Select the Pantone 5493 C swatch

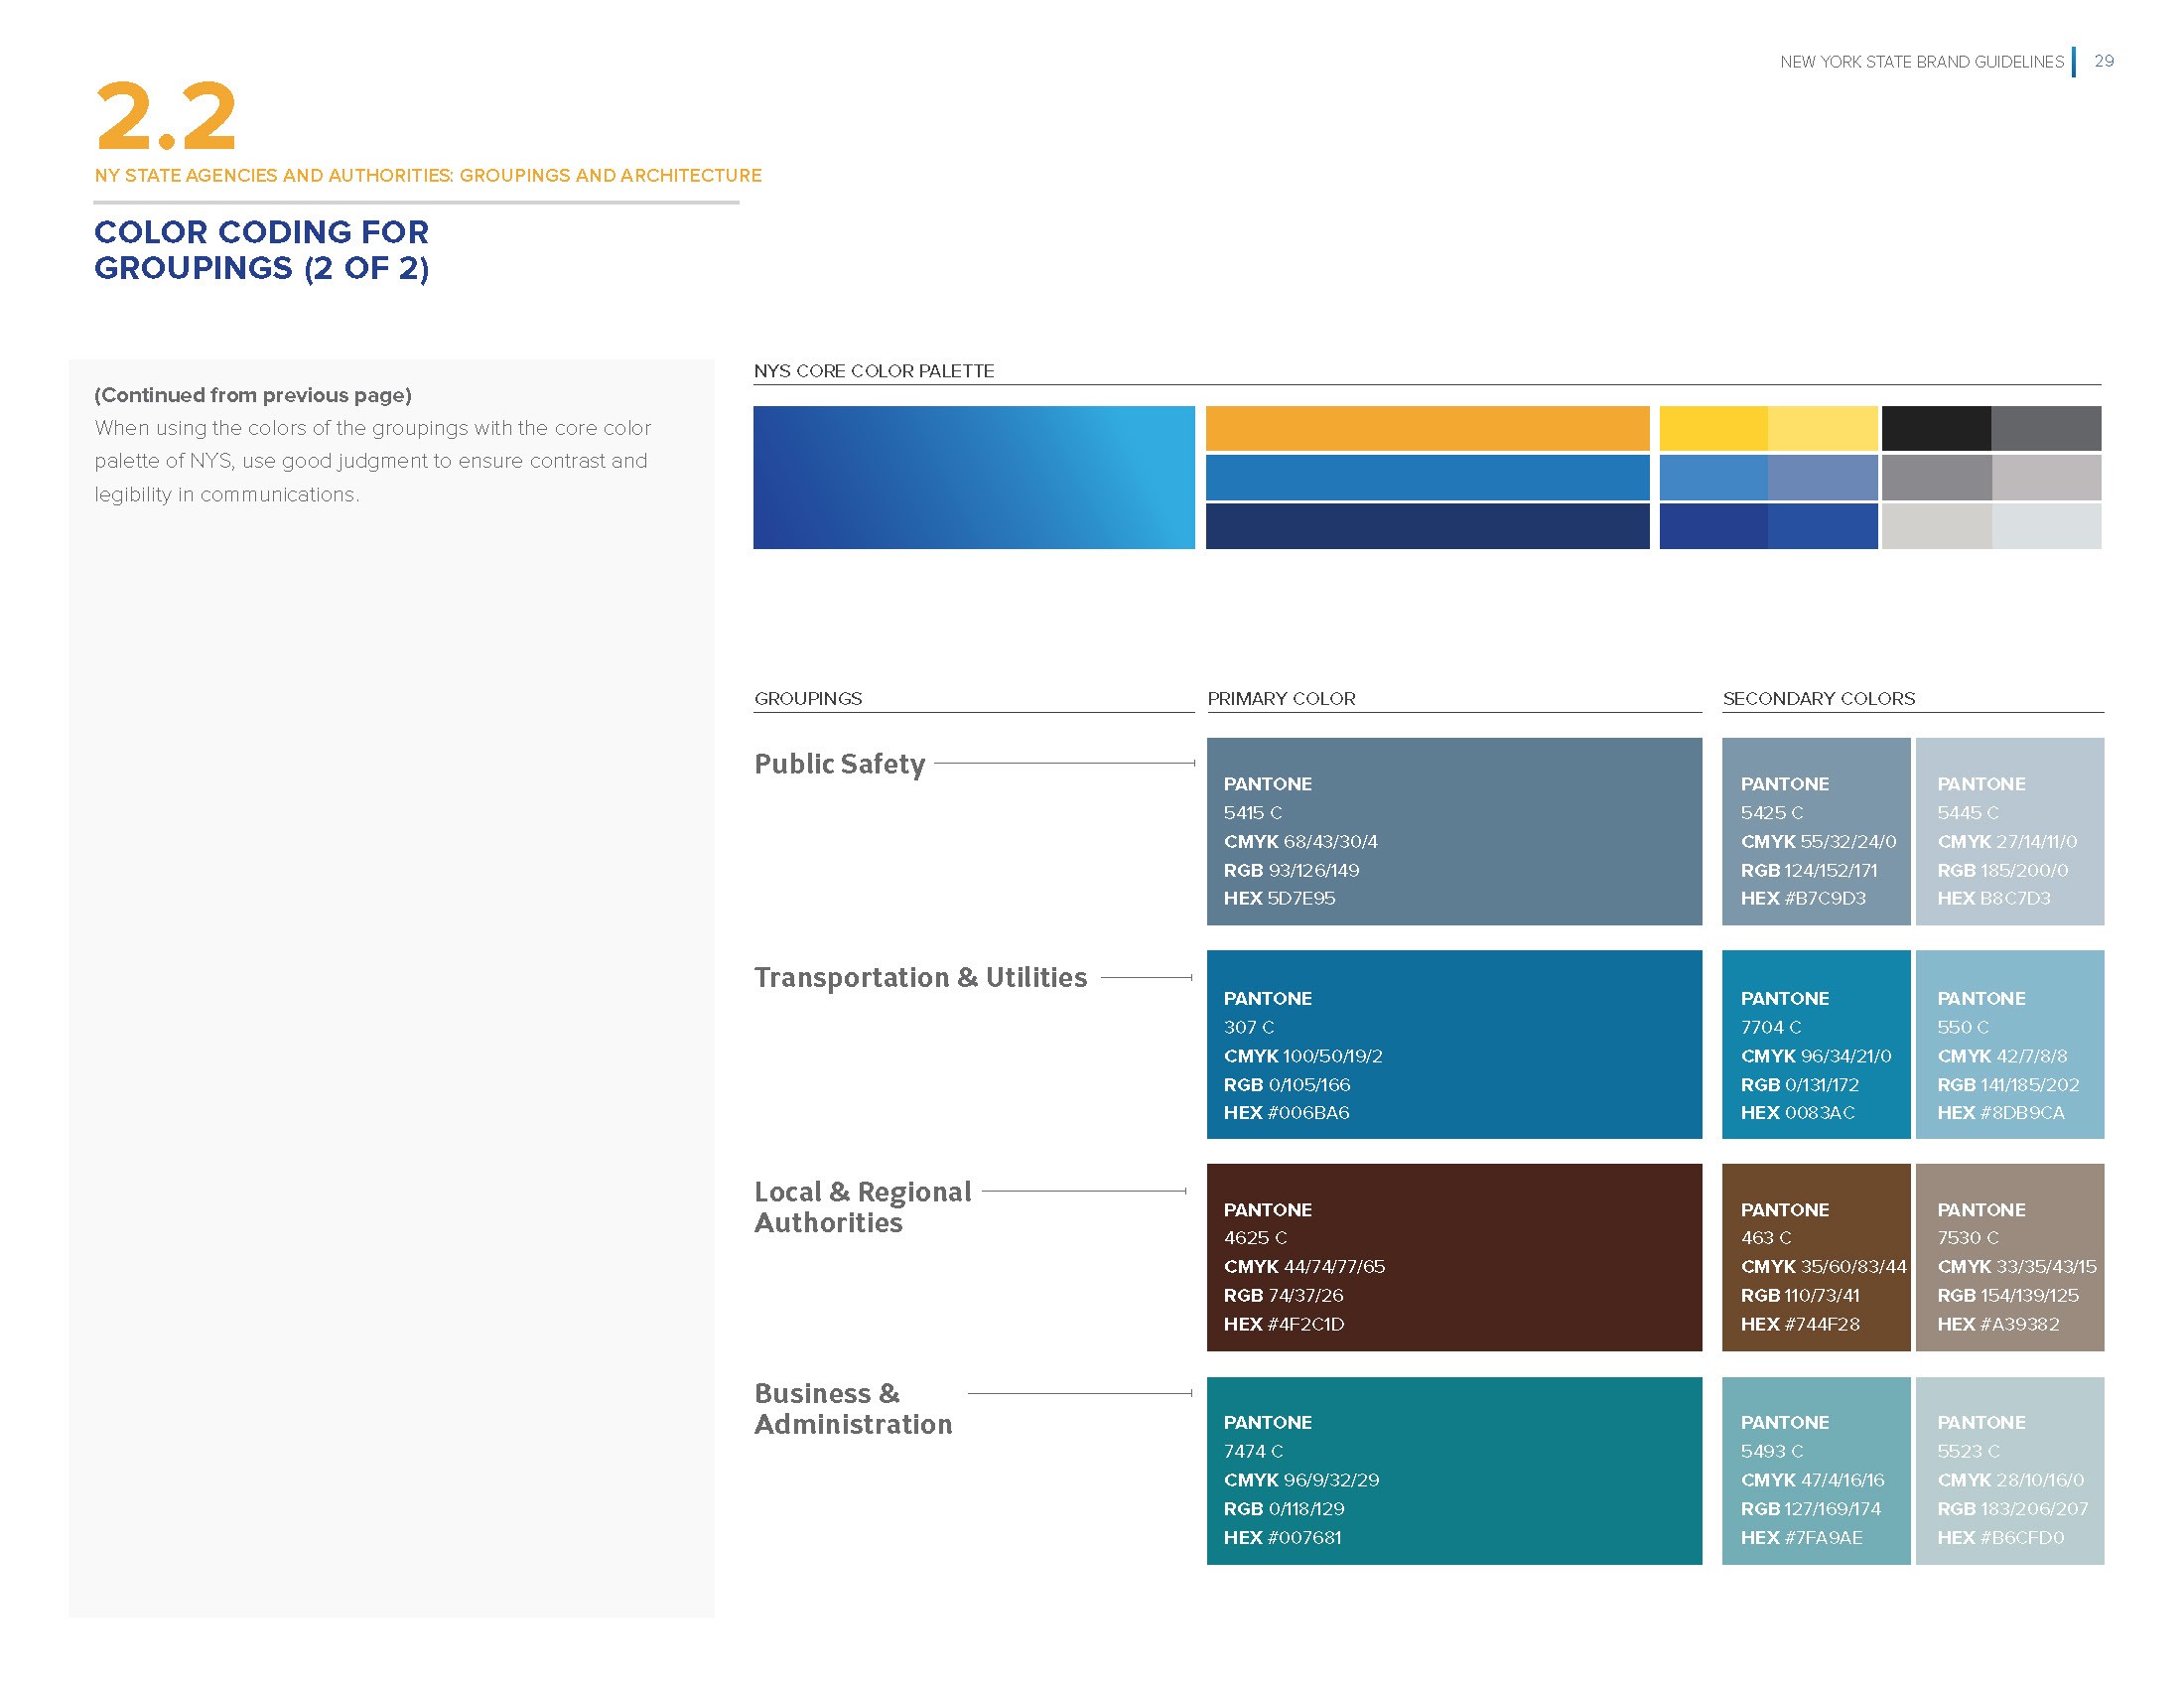click(1815, 1470)
